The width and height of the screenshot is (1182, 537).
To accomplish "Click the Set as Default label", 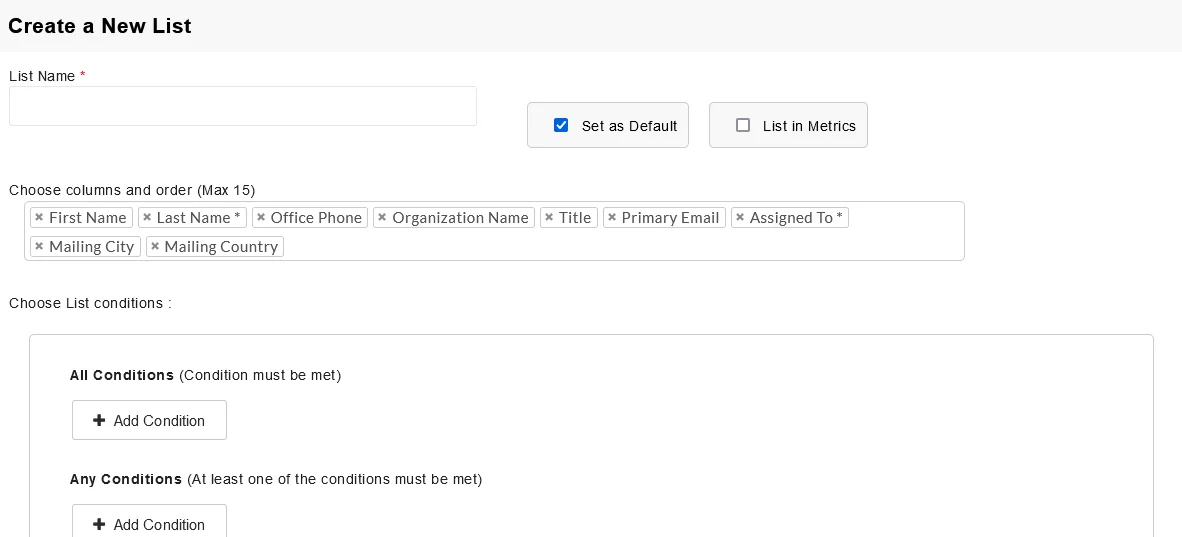I will pyautogui.click(x=629, y=126).
